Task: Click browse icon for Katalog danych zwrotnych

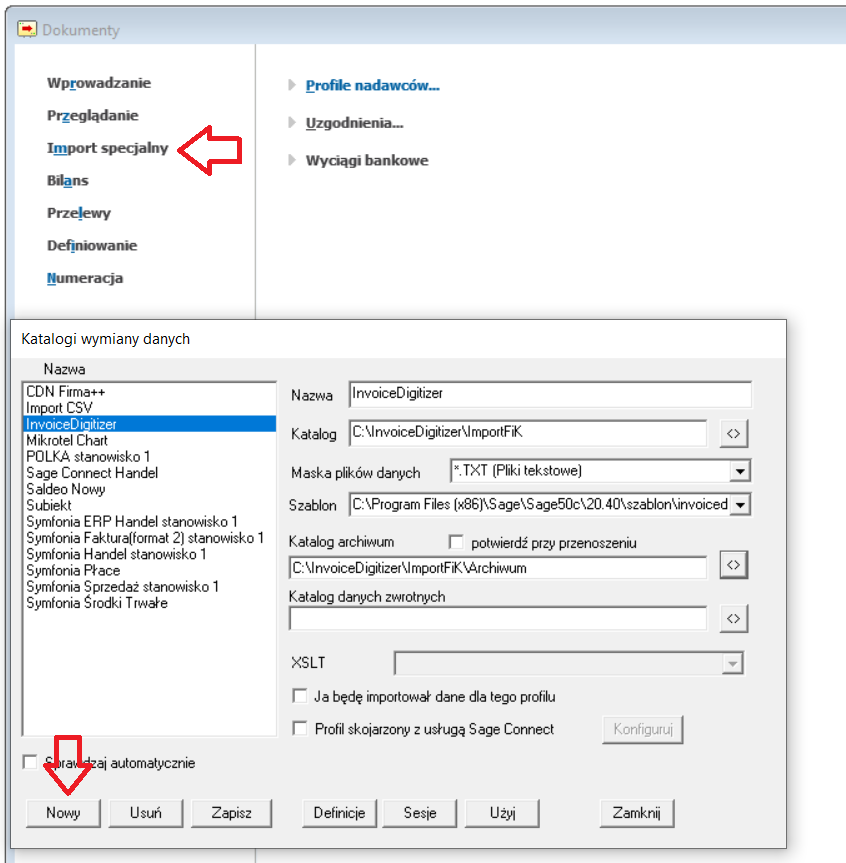Action: tap(733, 619)
